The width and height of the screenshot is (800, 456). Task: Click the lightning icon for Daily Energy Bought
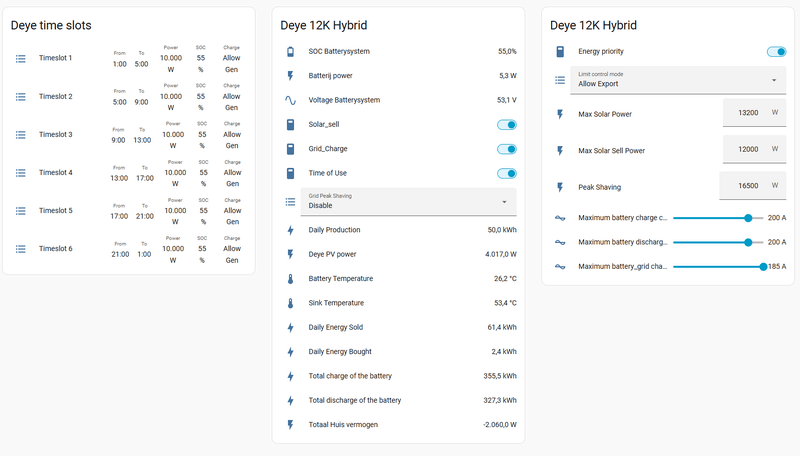290,352
